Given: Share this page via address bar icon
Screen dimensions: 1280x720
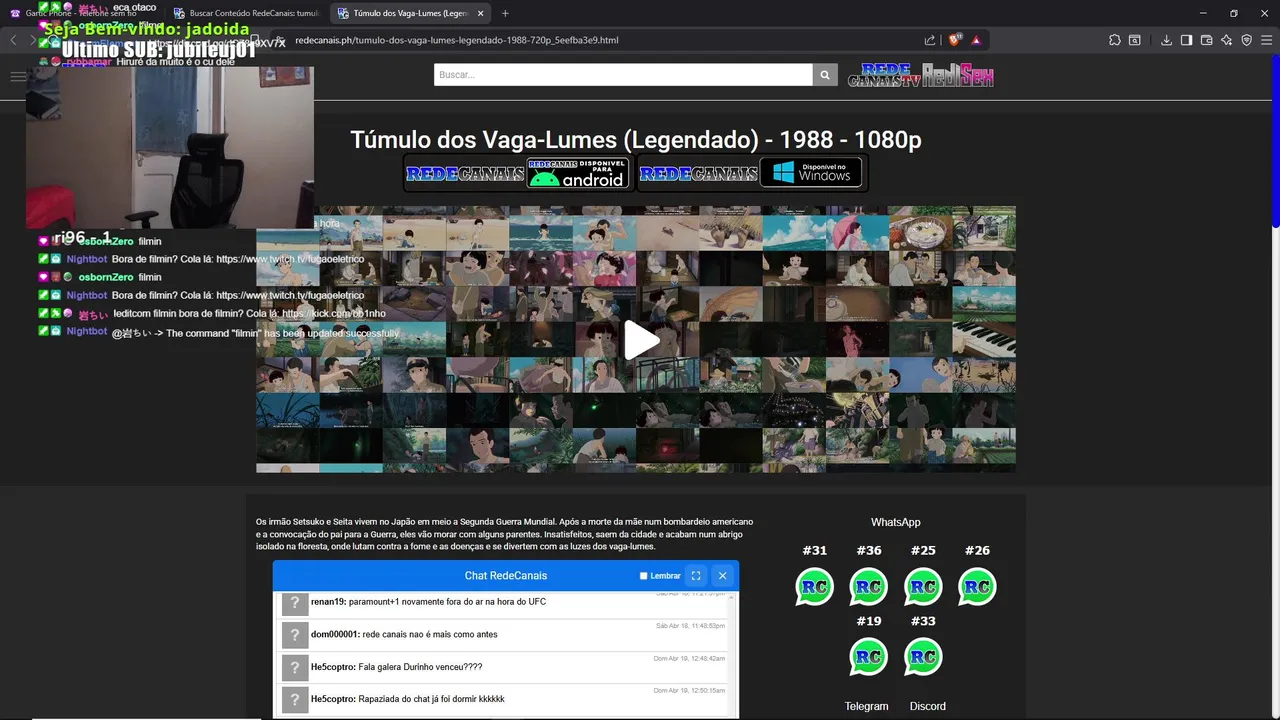Looking at the screenshot, I should pyautogui.click(x=930, y=40).
